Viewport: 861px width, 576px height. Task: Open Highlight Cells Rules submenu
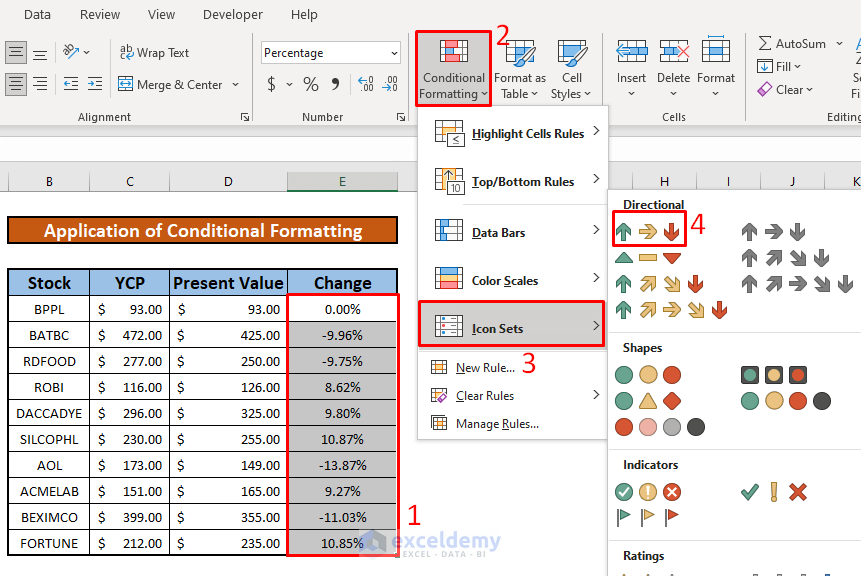[512, 133]
